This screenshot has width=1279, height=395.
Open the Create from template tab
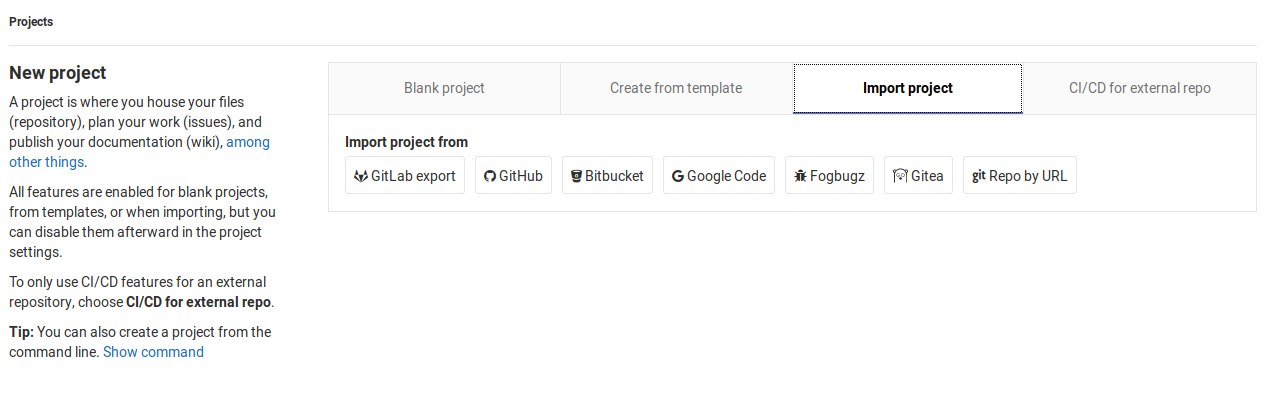676,88
